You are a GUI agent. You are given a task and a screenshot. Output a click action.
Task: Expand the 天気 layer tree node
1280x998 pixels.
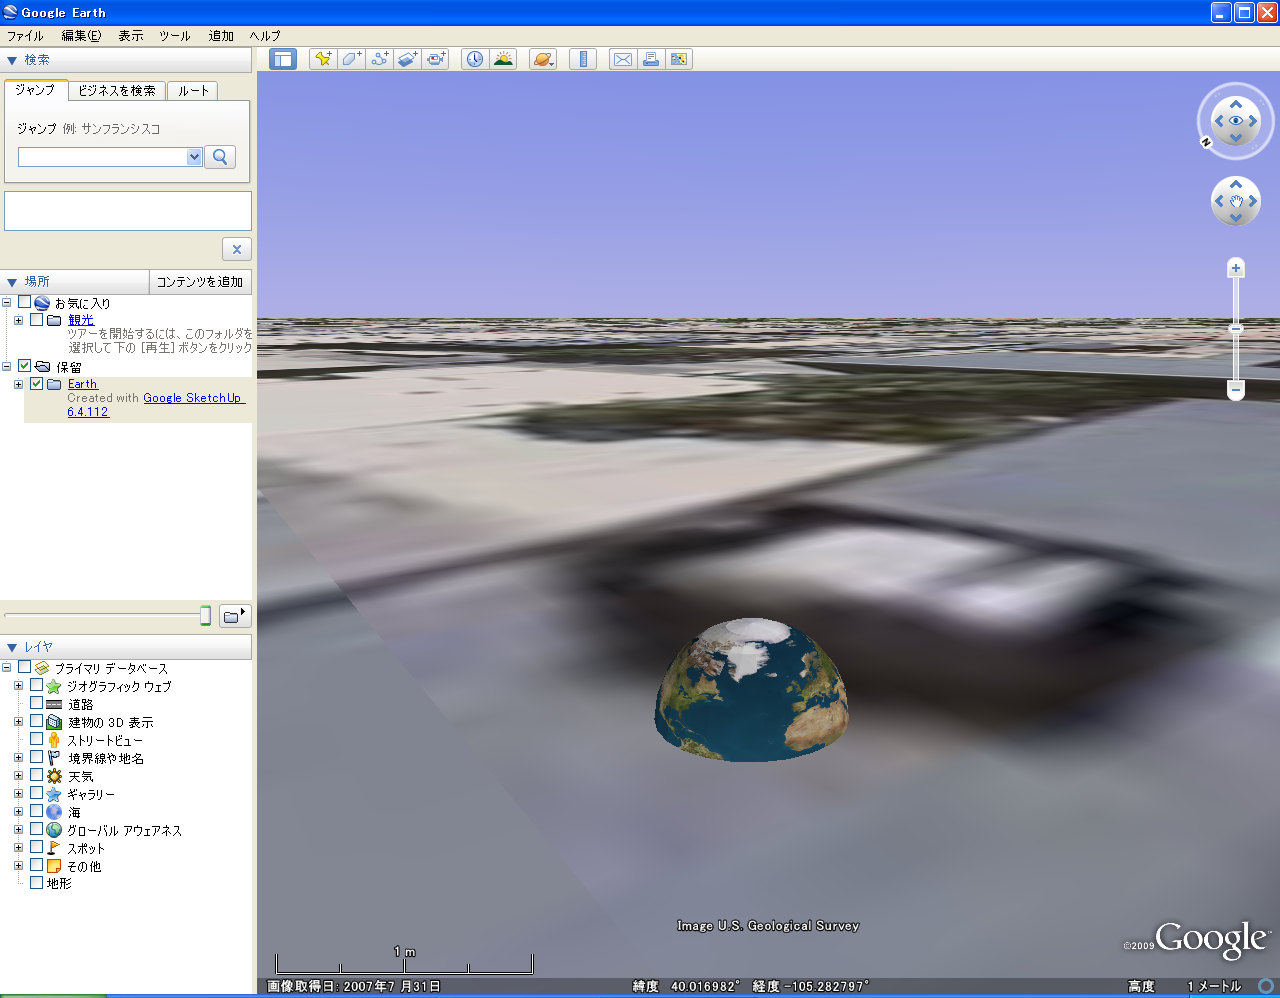[x=18, y=776]
